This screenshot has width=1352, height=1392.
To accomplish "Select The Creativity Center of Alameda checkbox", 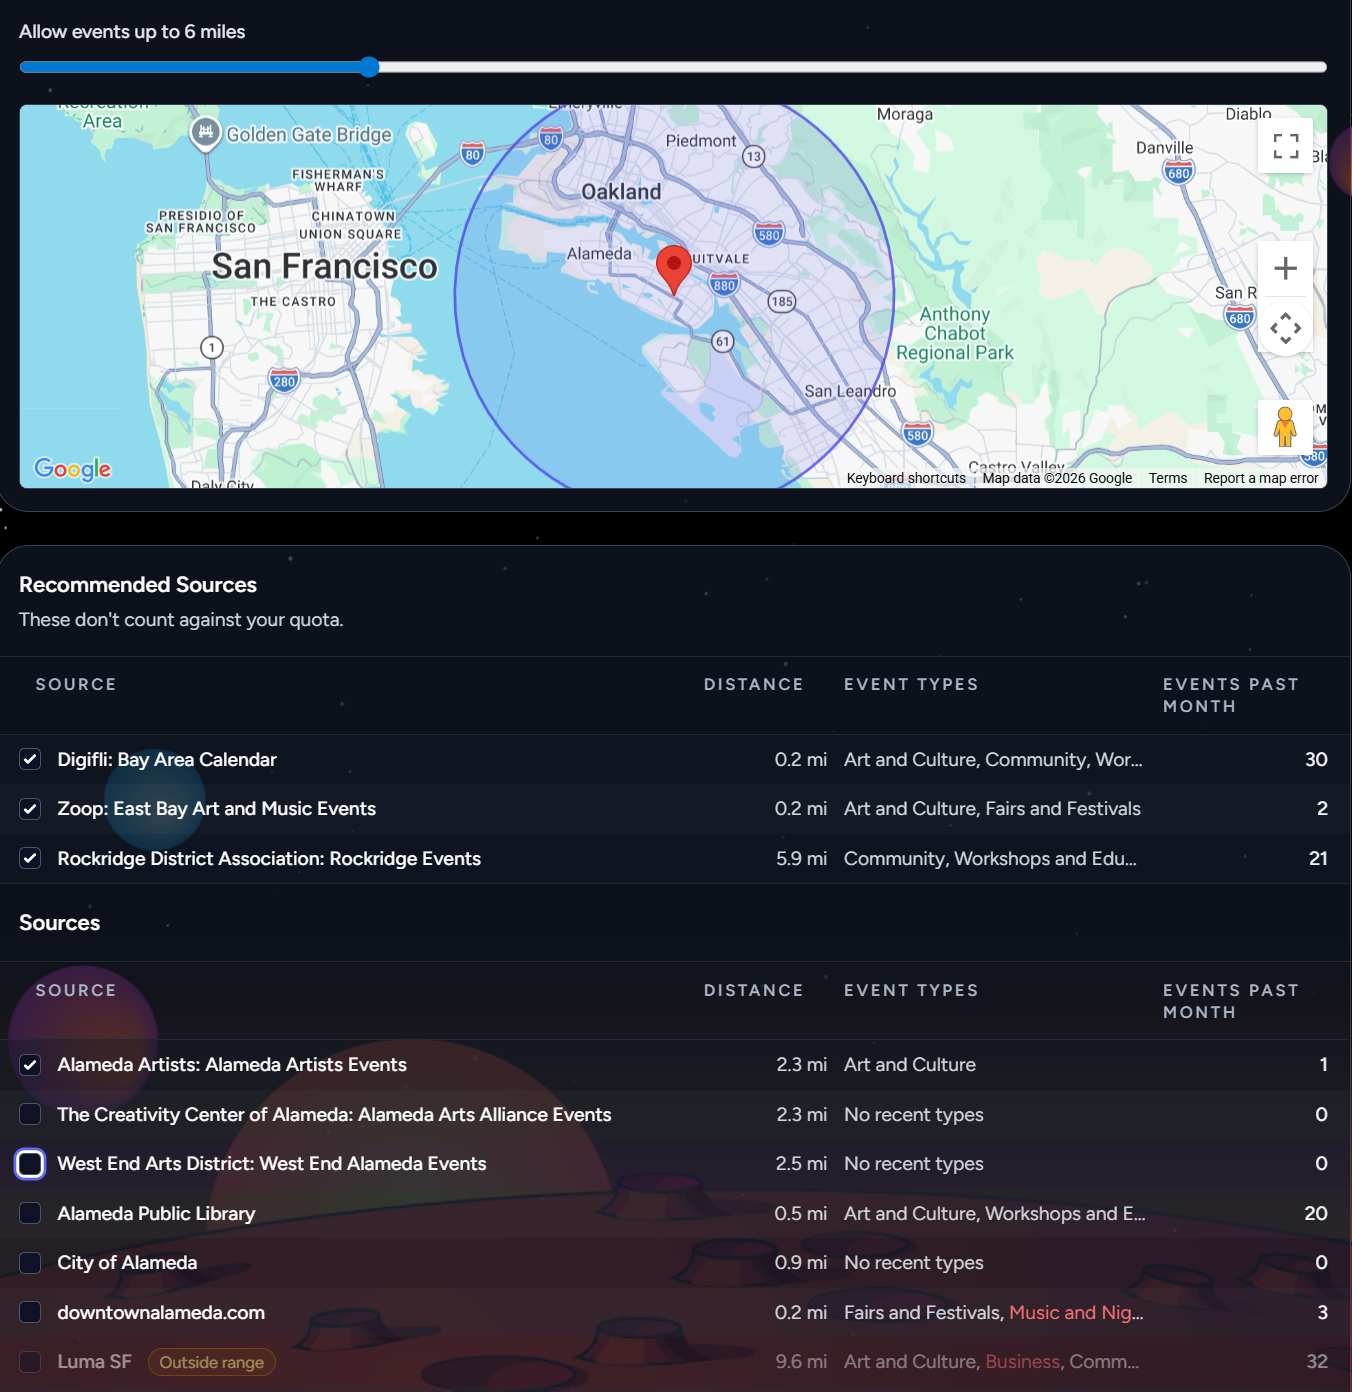I will [x=30, y=1114].
